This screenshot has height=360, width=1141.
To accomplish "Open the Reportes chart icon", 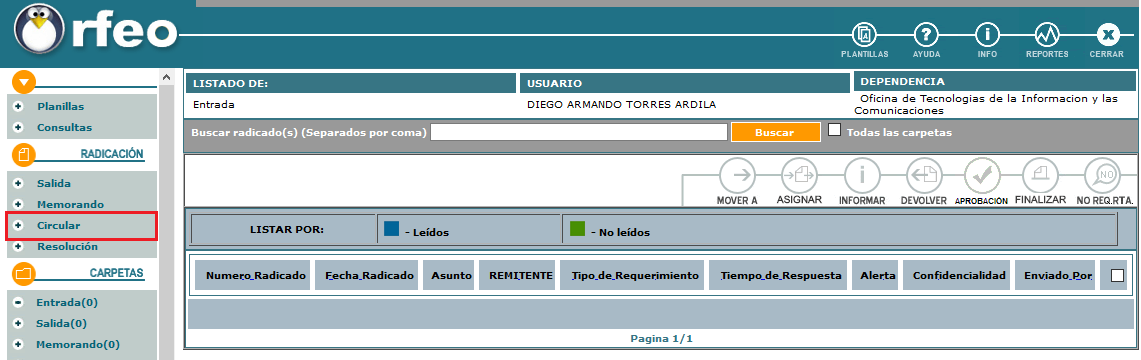I will [1046, 34].
